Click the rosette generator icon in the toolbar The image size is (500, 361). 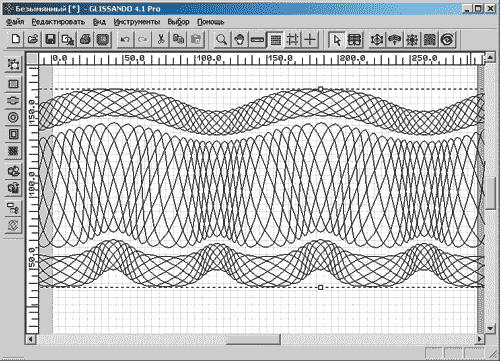coord(377,40)
